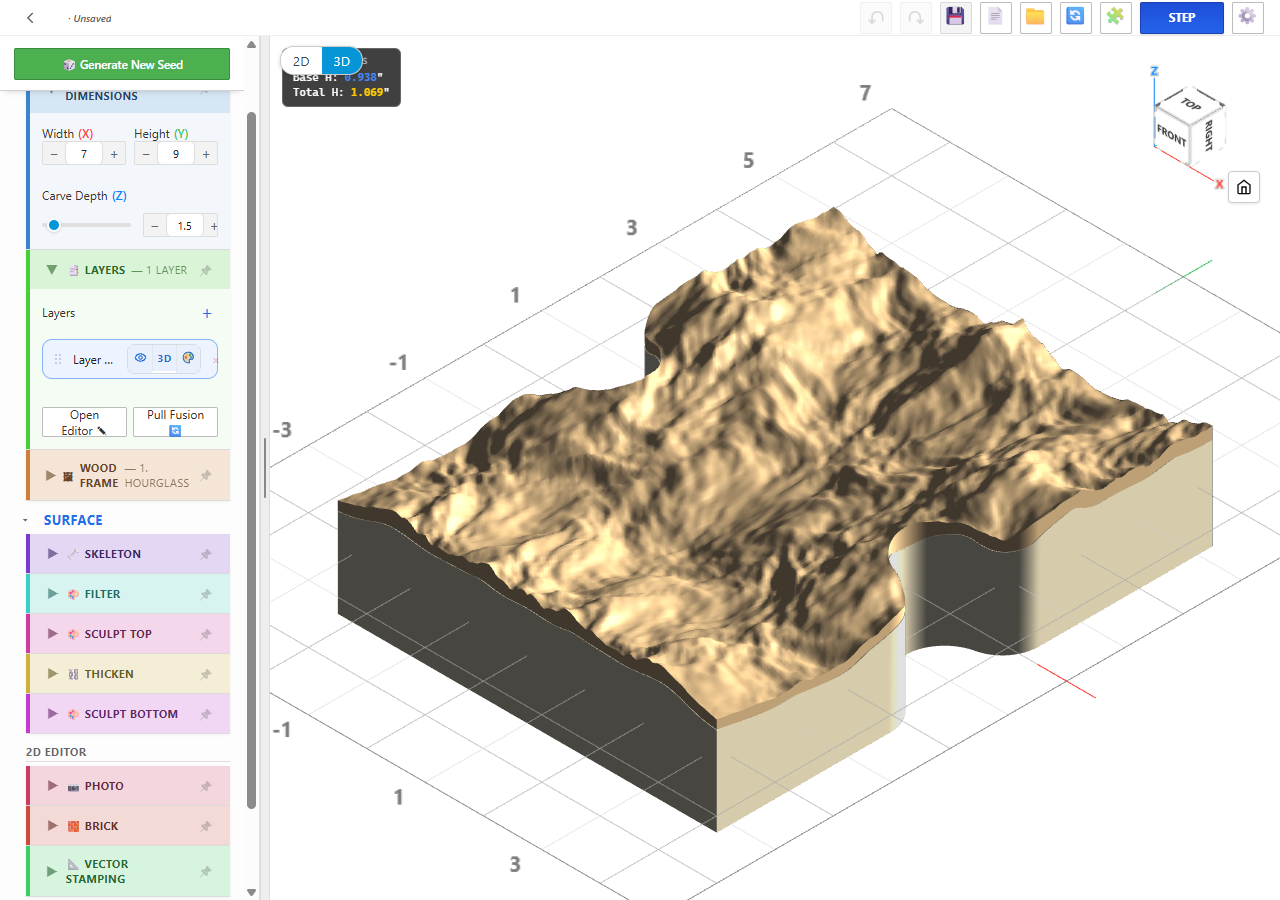Open the layer color palette icon
The image size is (1280, 900).
[x=188, y=358]
